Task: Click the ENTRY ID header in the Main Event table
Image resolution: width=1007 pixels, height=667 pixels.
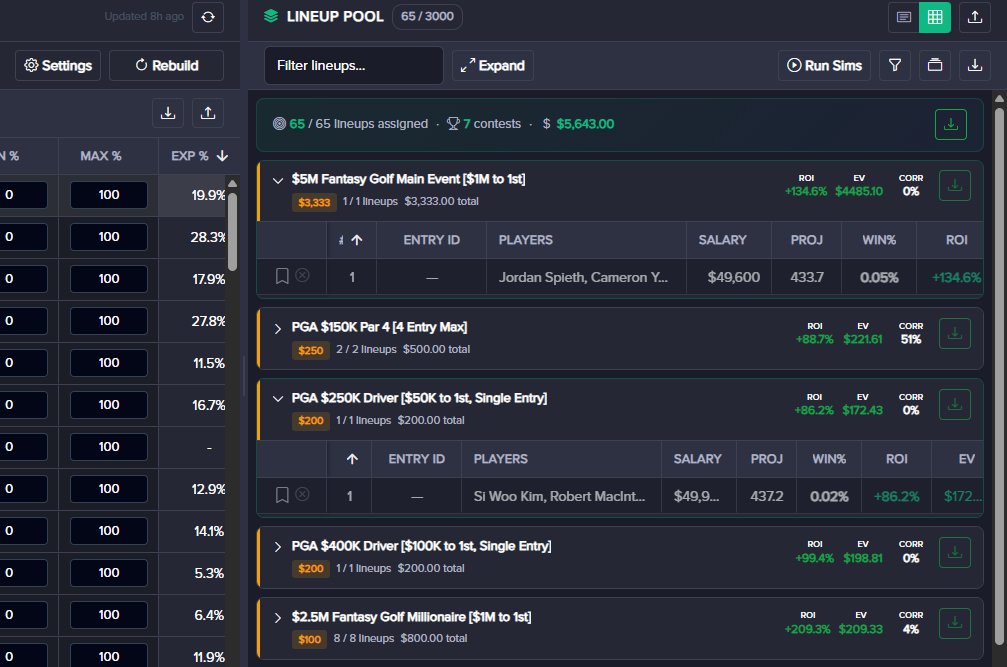Action: point(432,240)
